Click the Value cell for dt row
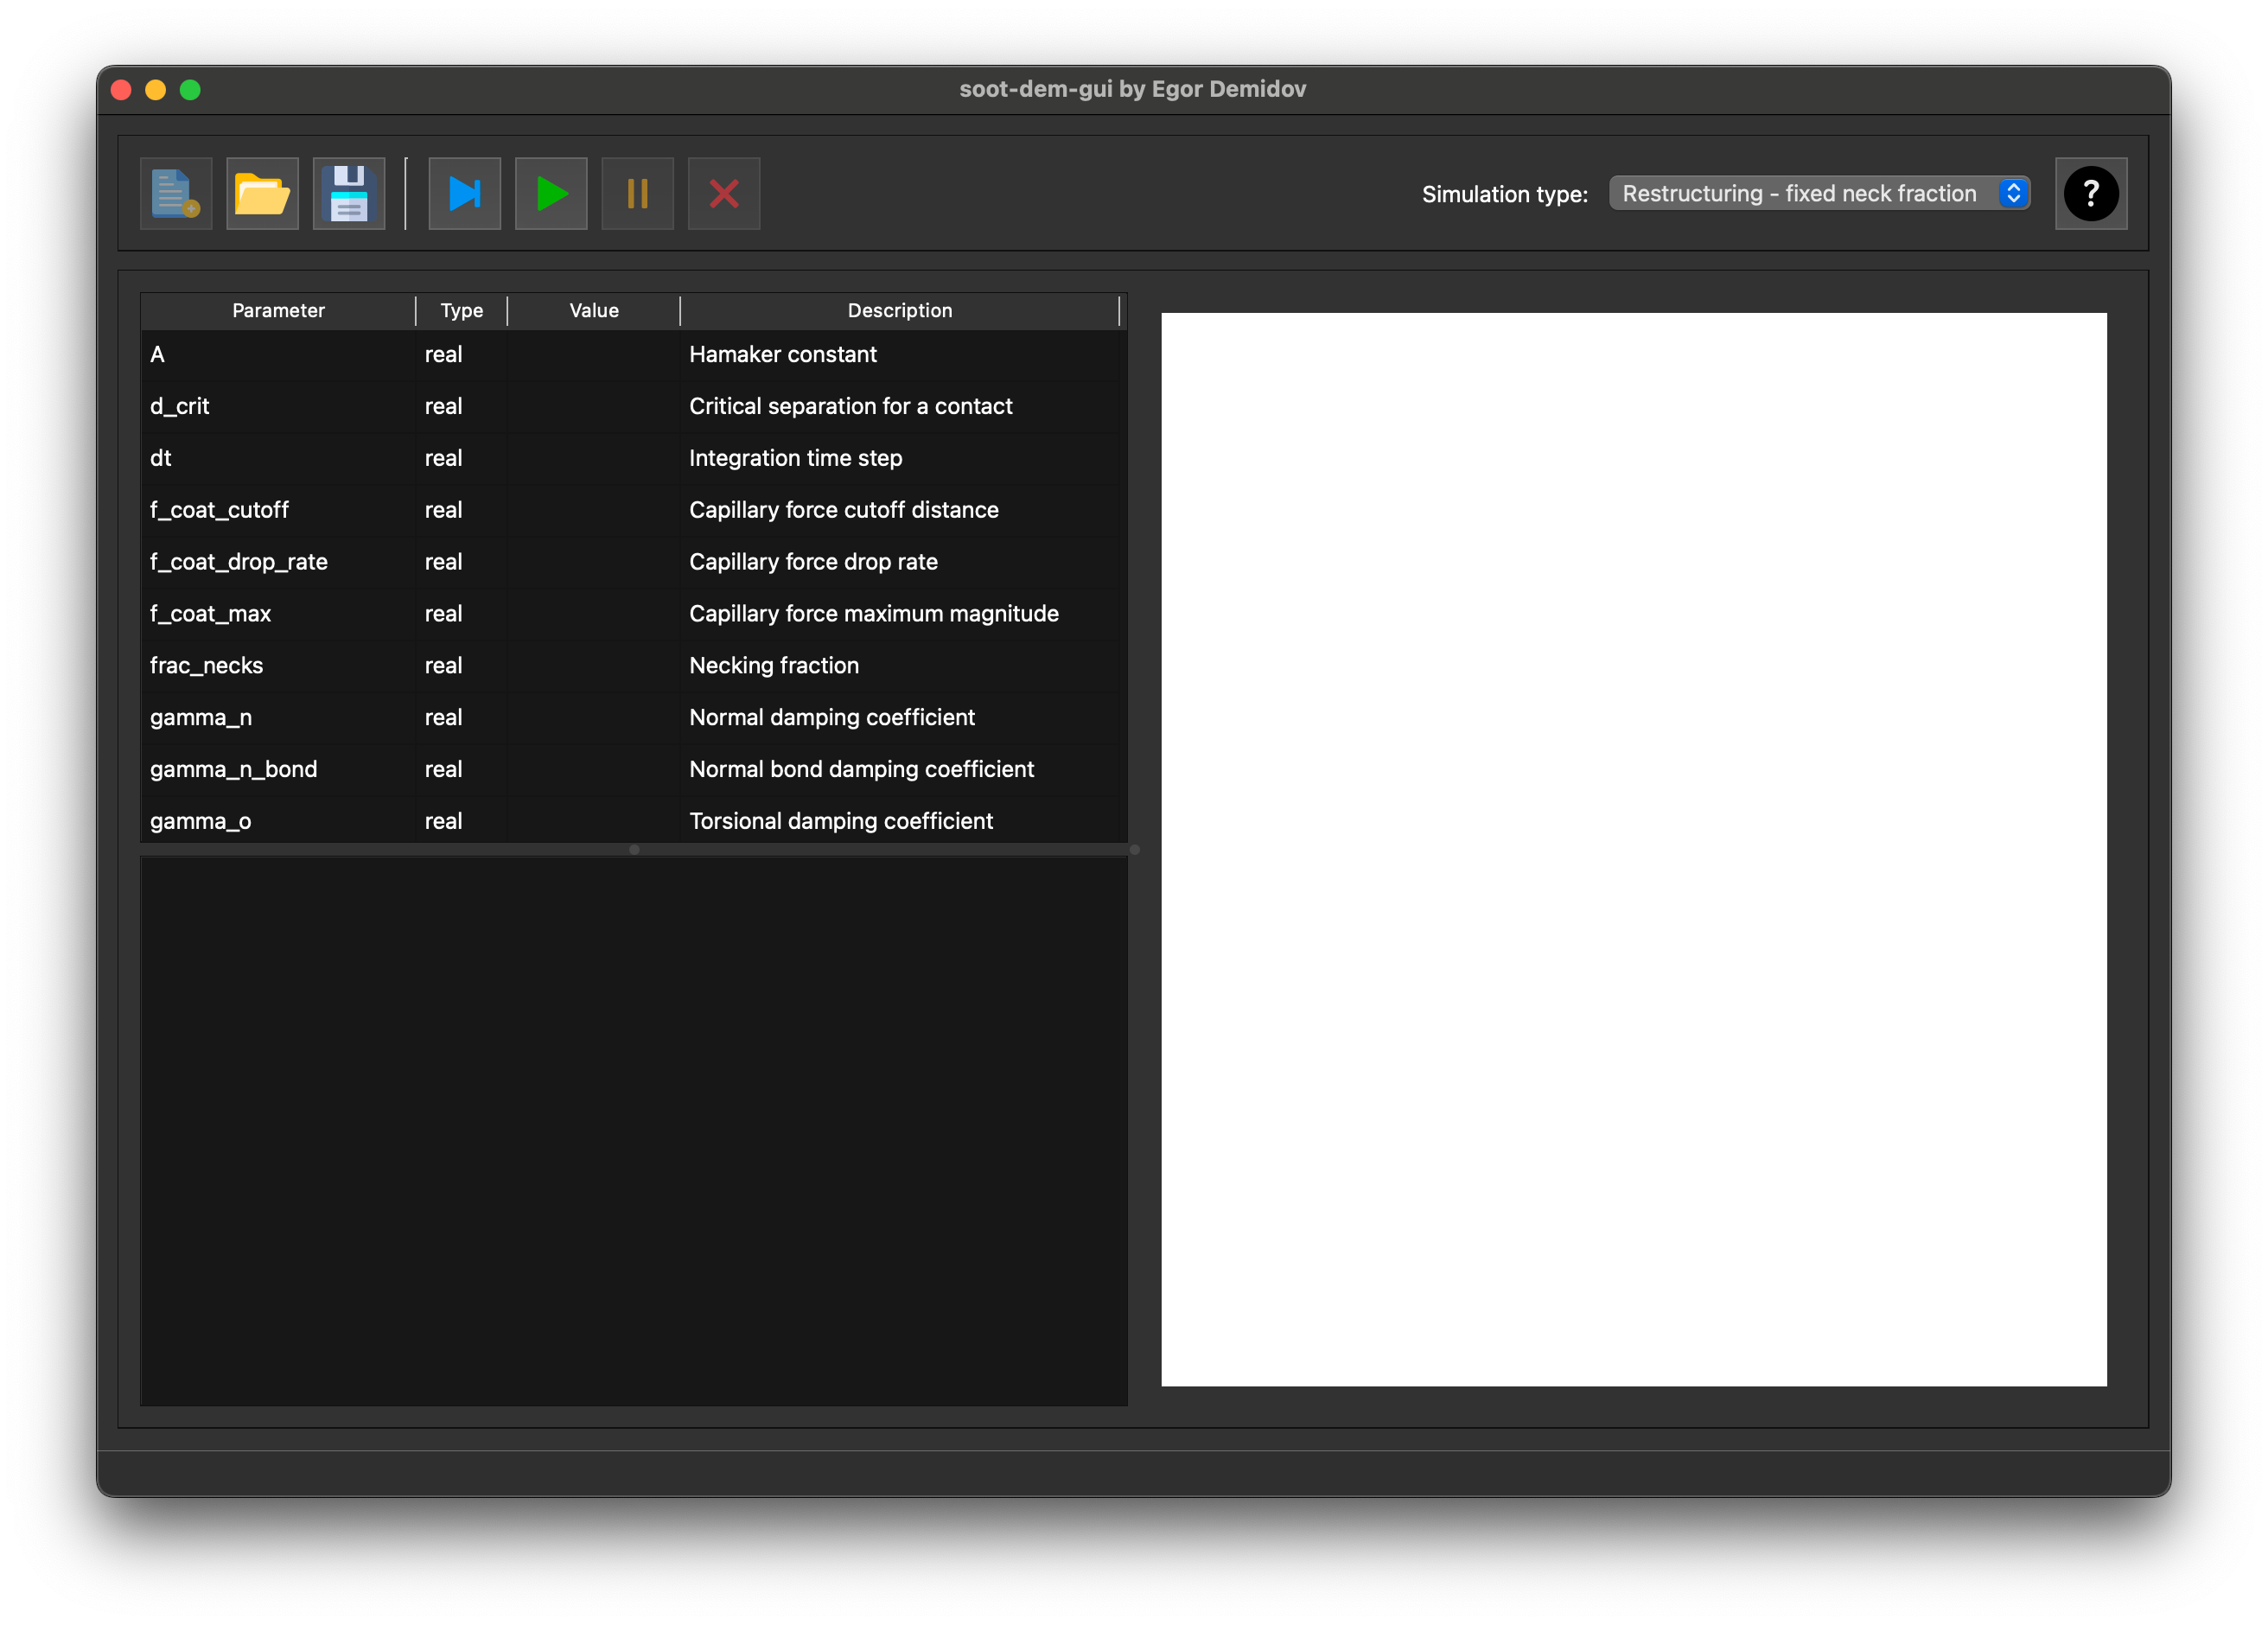Screen dimensions: 2268x1625 (594, 458)
